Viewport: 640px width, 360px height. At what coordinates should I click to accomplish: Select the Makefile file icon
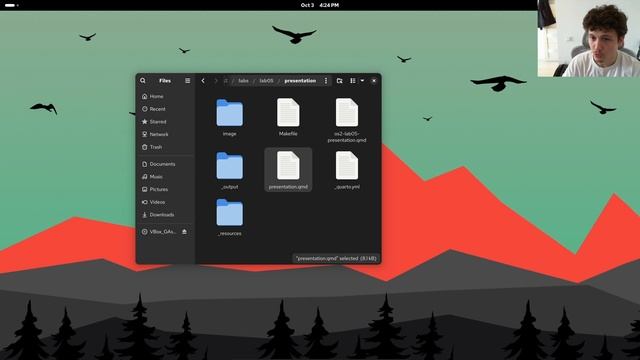point(288,112)
